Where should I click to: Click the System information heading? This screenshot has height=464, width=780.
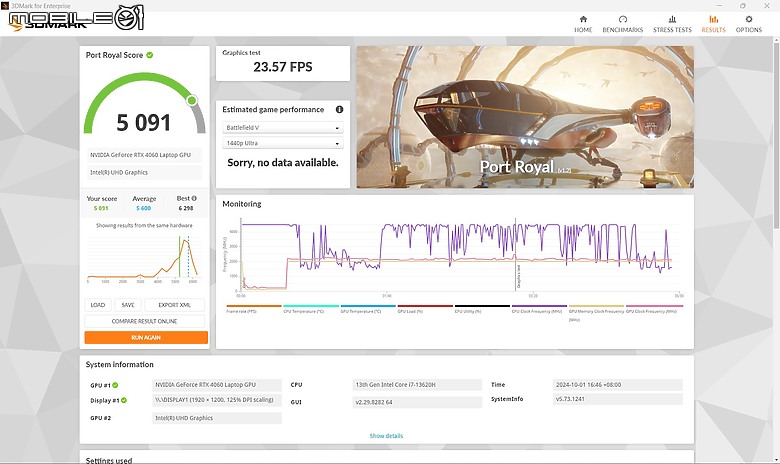[119, 365]
